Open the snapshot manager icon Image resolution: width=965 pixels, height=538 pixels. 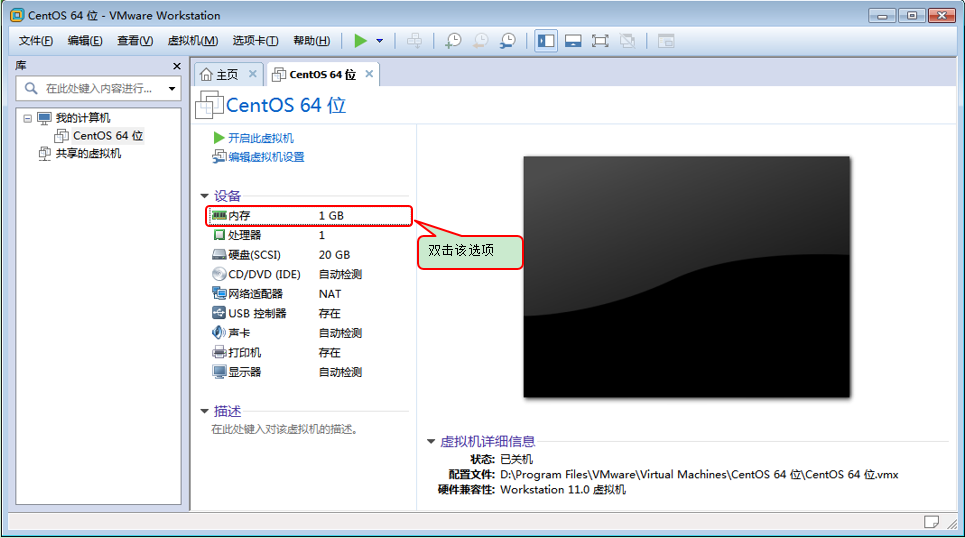tap(507, 41)
